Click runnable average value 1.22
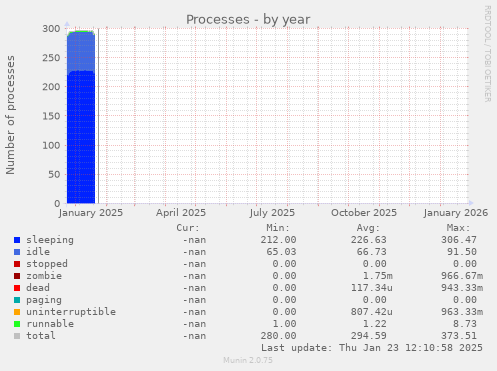This screenshot has height=371, width=497. pyautogui.click(x=375, y=324)
